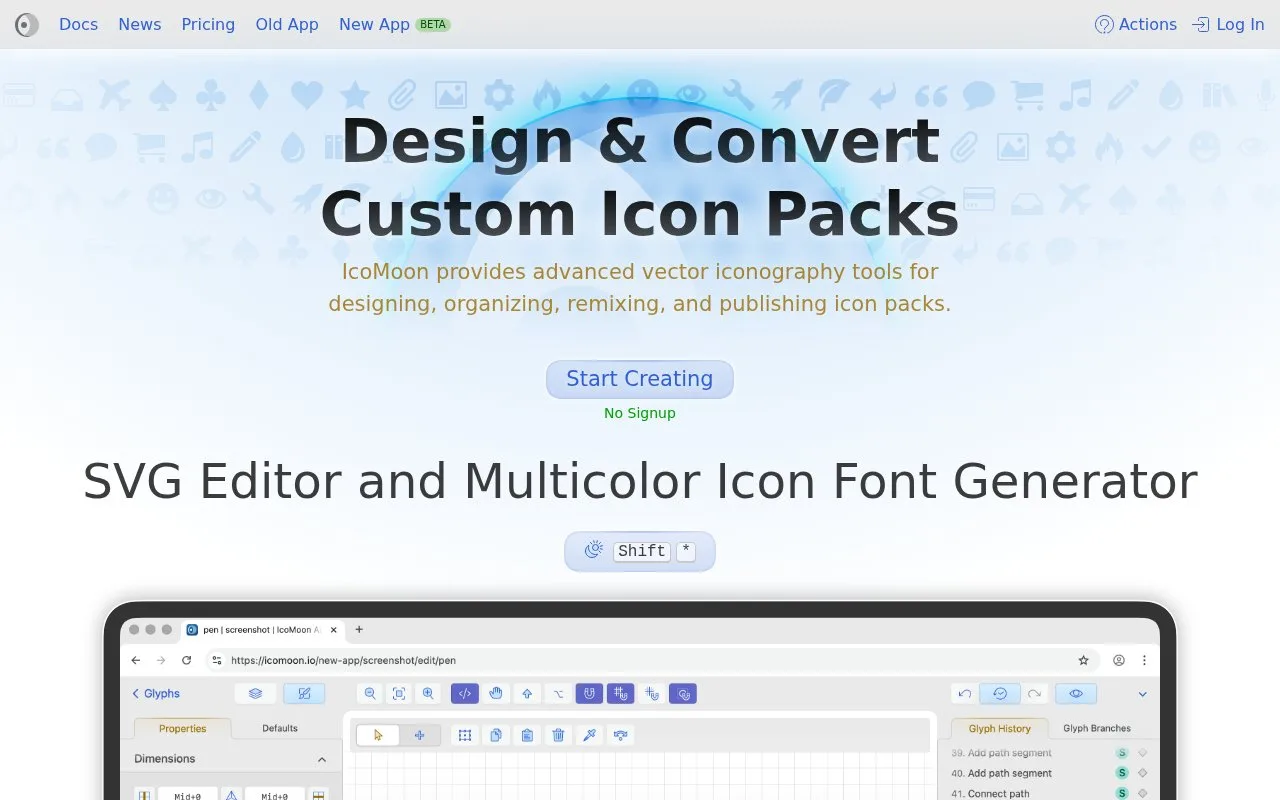Click the copy icon in canvas toolbar
Image resolution: width=1280 pixels, height=800 pixels.
496,735
